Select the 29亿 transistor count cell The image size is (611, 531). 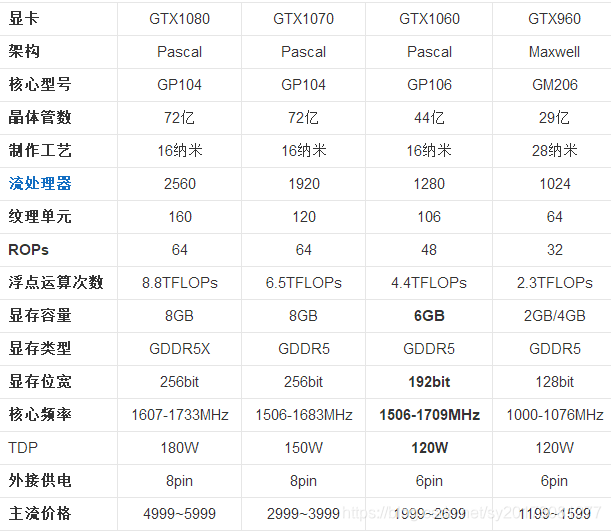pos(554,118)
